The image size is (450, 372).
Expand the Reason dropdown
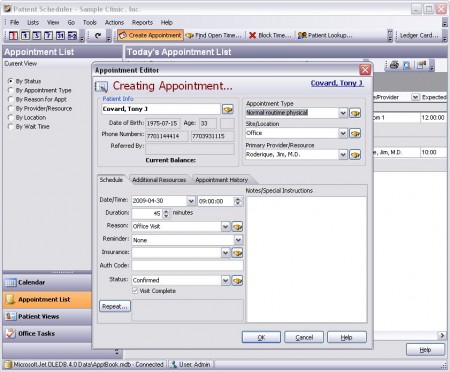click(226, 227)
